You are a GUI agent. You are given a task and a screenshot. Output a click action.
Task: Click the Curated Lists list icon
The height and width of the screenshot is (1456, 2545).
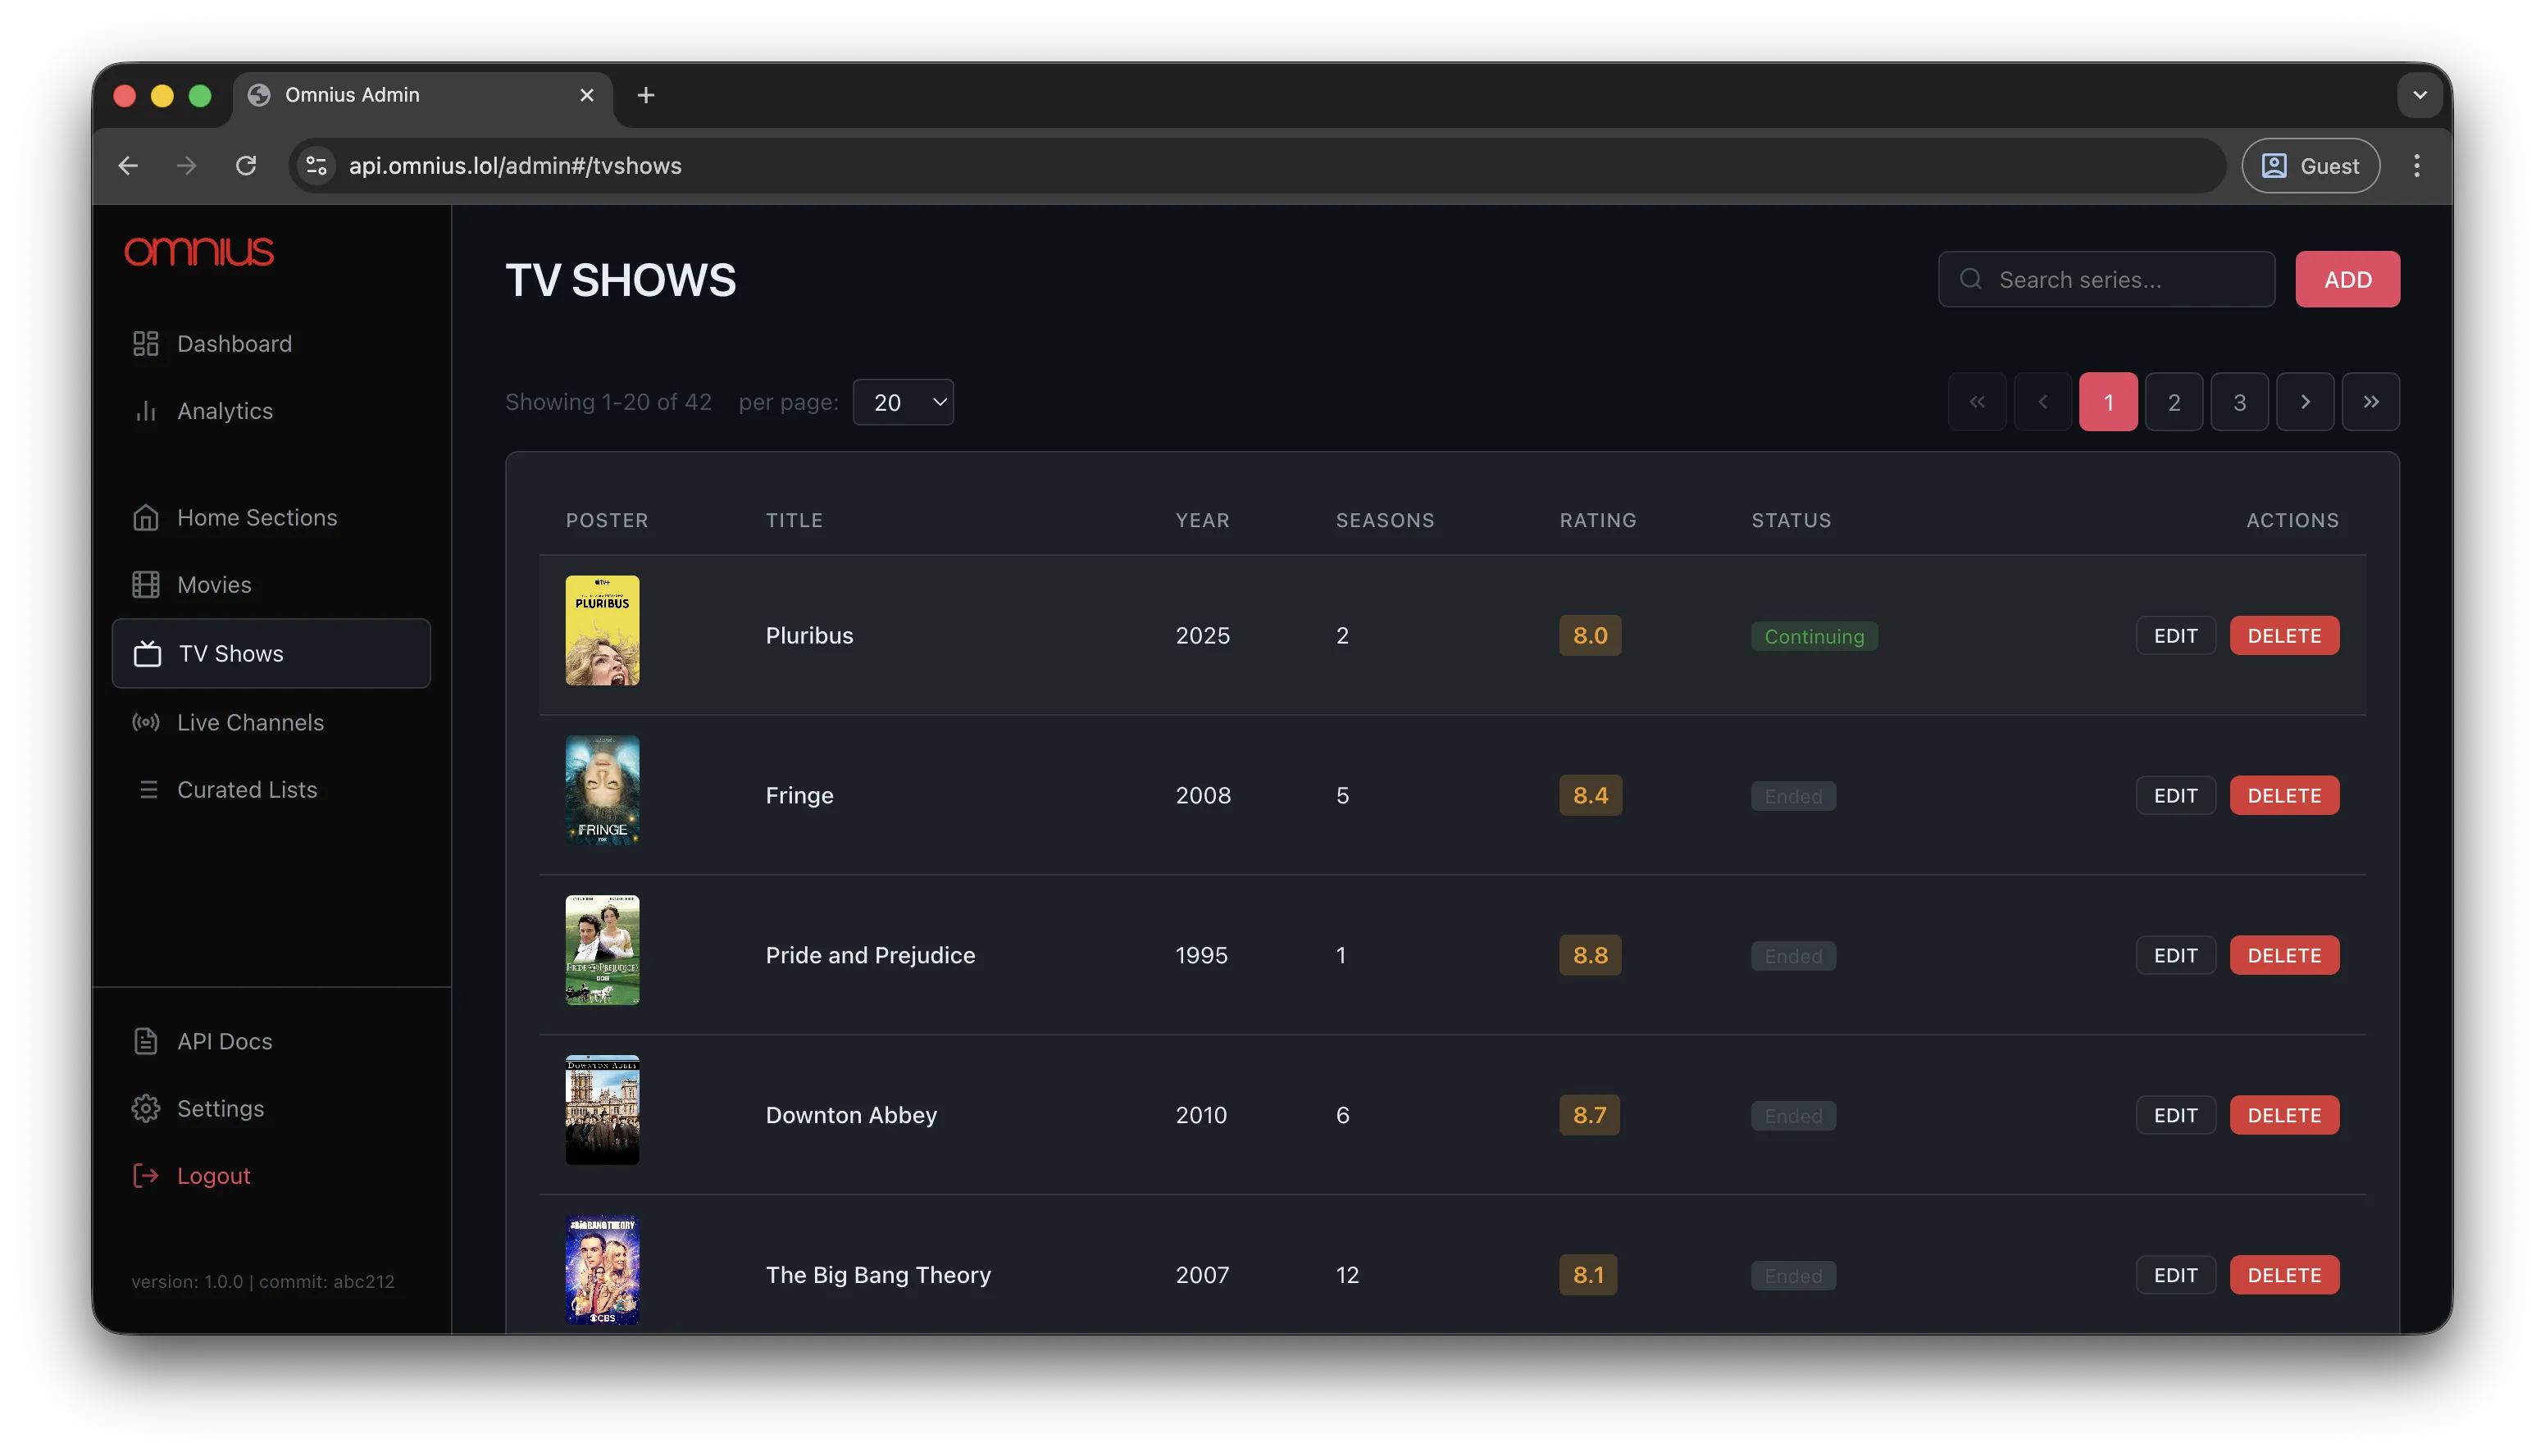tap(149, 789)
